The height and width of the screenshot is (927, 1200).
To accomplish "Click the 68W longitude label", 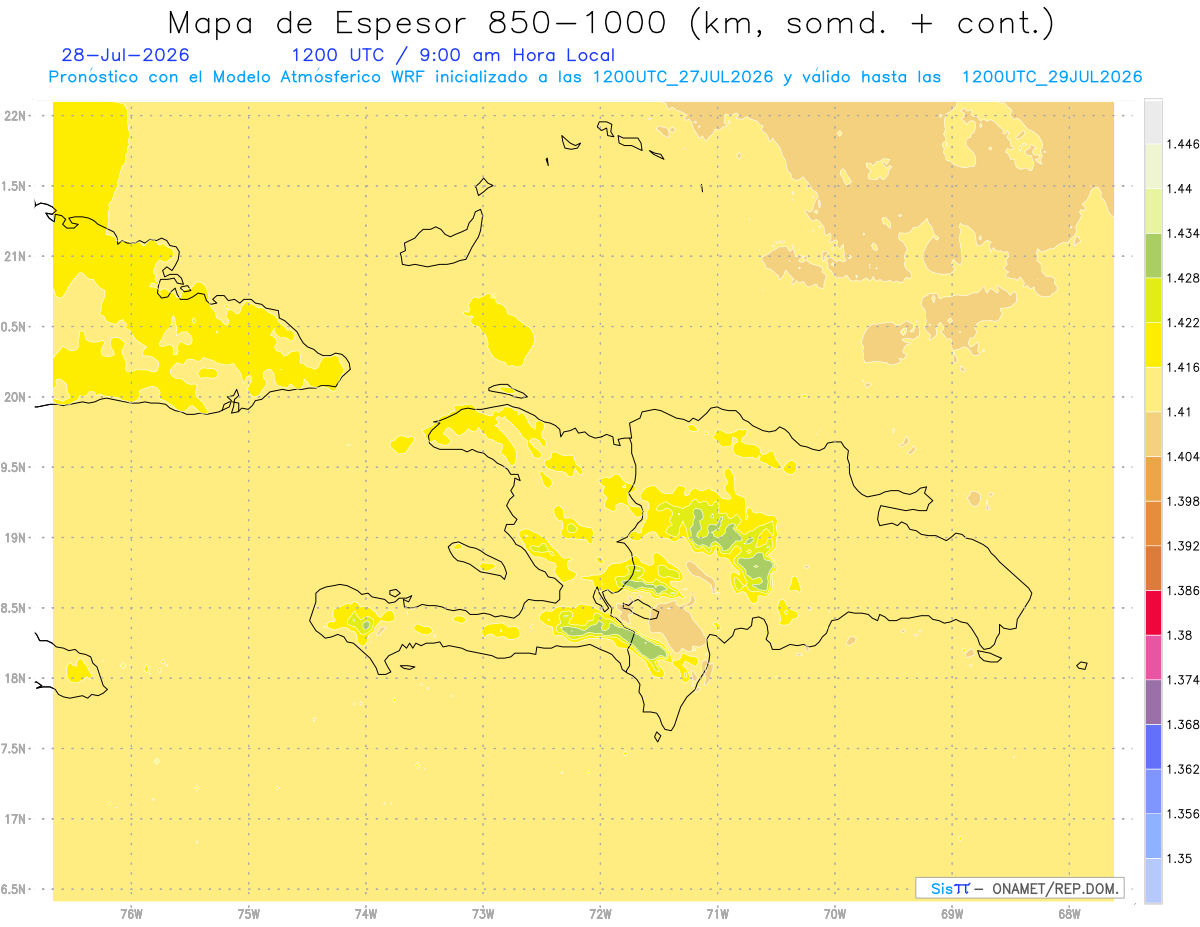I will pos(1069,914).
